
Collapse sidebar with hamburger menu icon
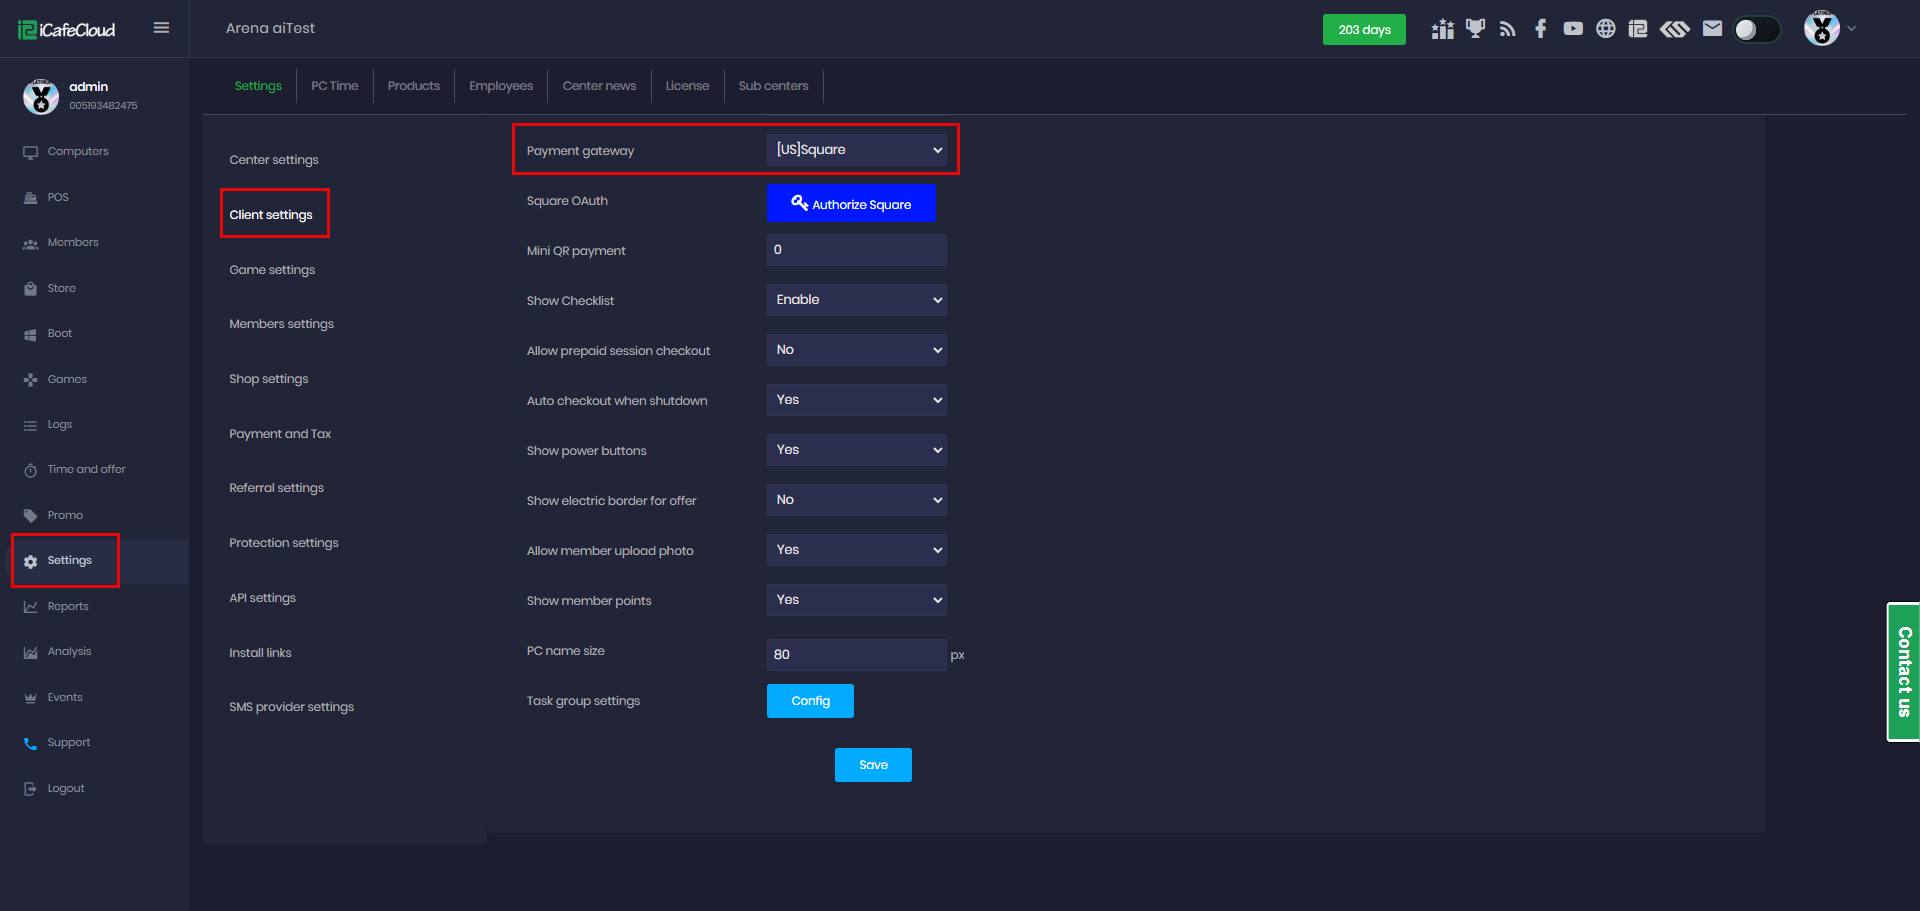pos(161,28)
